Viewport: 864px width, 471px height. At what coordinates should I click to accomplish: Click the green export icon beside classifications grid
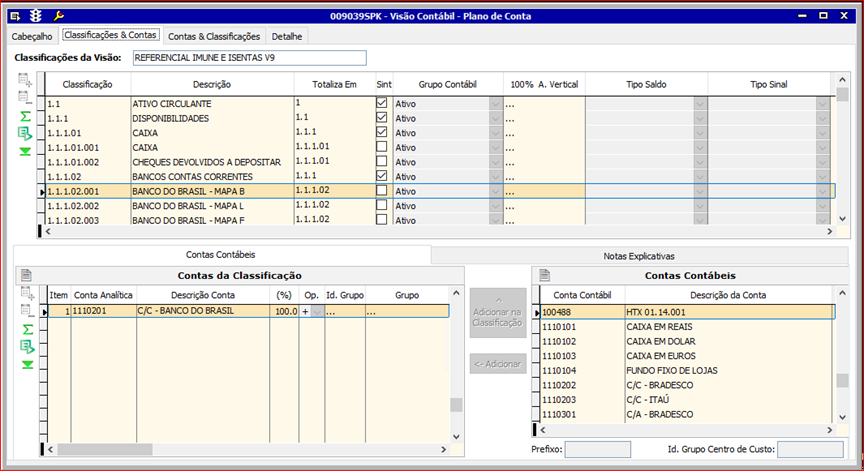25,134
